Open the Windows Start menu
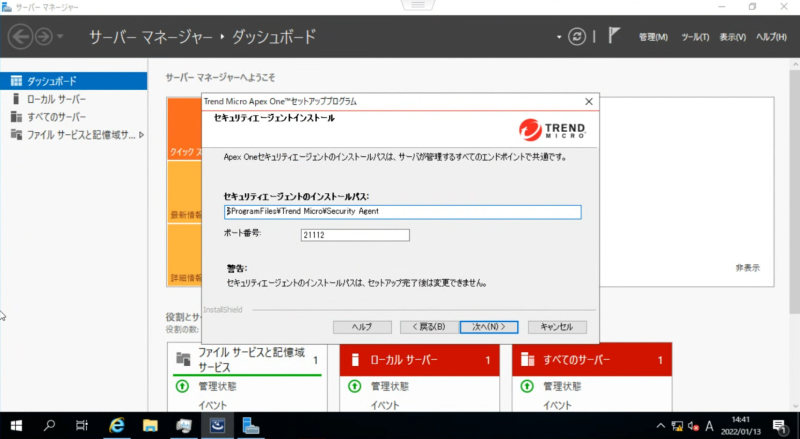Screen dimensions: 800x439 point(16,425)
